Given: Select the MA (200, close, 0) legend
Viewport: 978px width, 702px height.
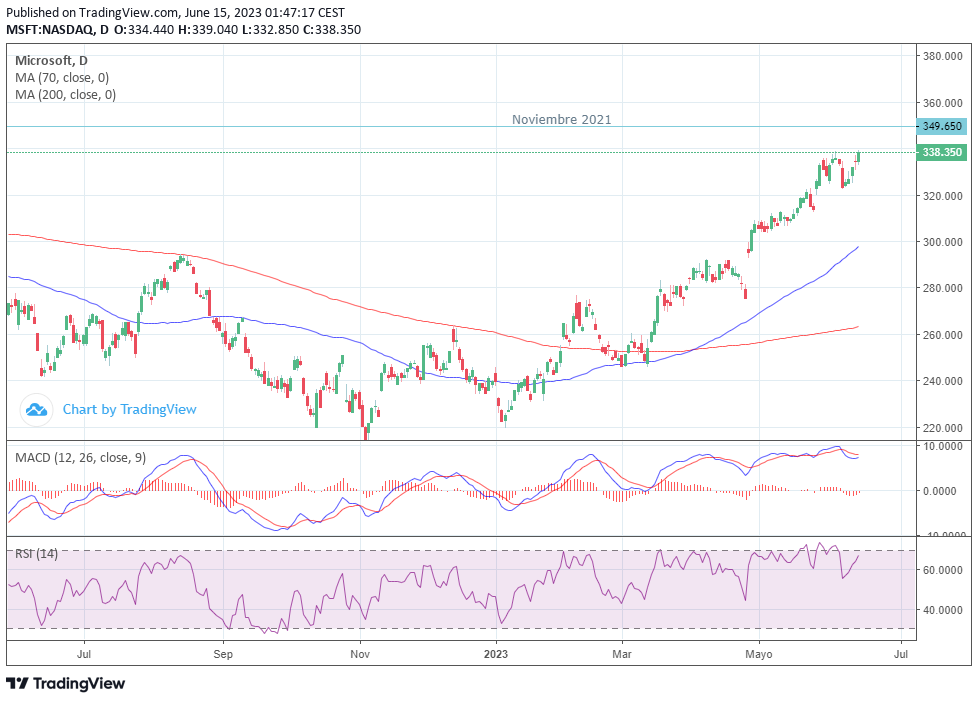Looking at the screenshot, I should click(x=65, y=95).
